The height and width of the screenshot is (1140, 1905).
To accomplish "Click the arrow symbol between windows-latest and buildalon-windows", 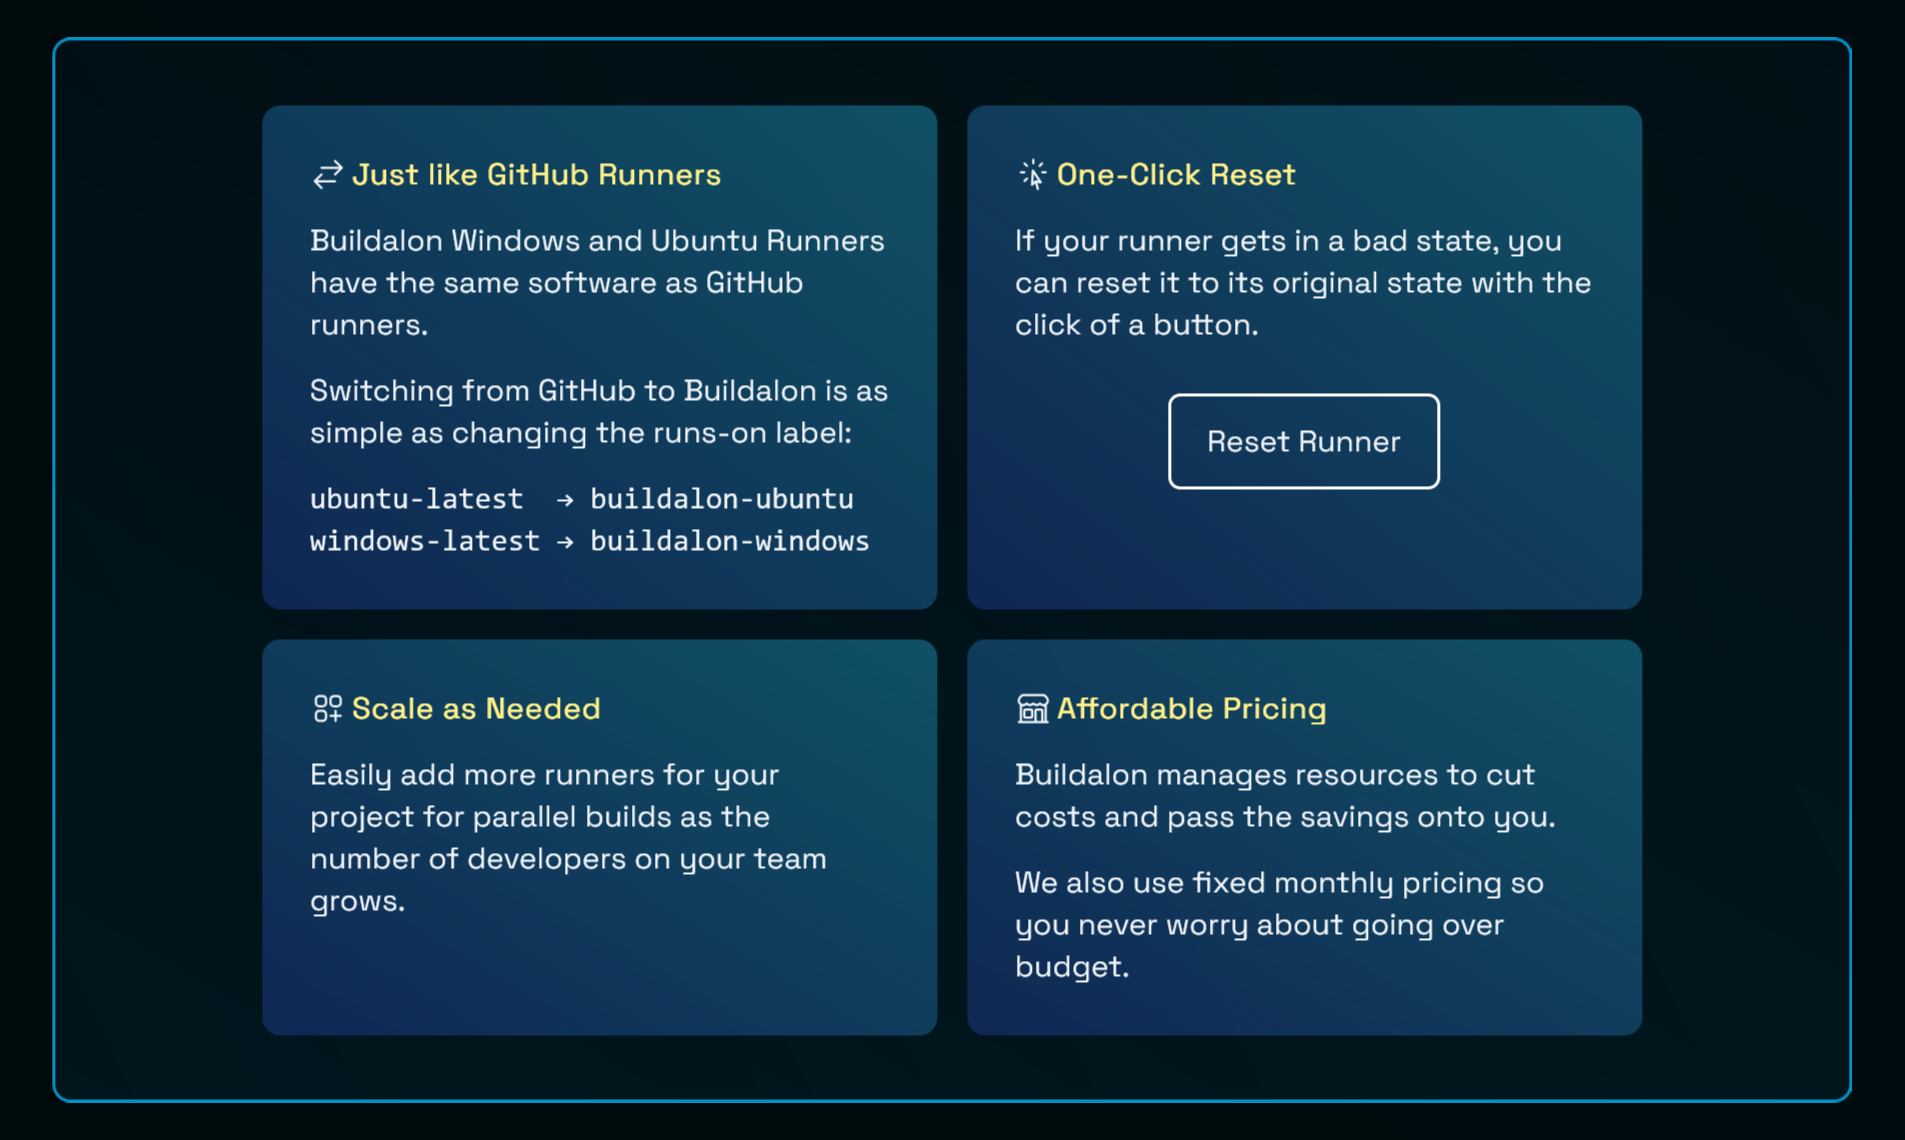I will (x=566, y=540).
